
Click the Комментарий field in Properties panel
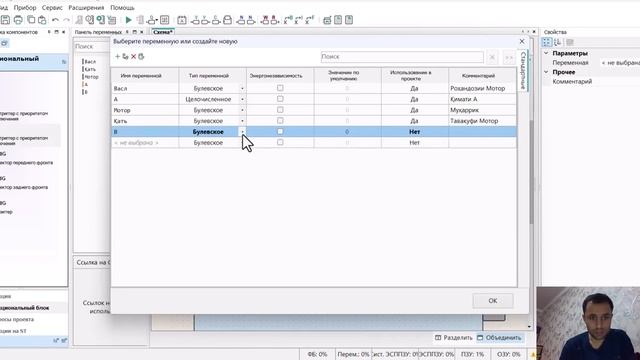(x=620, y=82)
